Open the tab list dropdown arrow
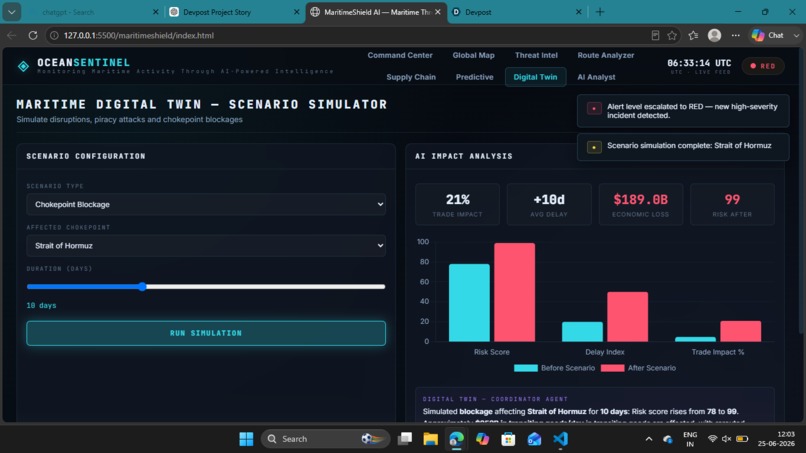The height and width of the screenshot is (453, 806). [x=11, y=12]
